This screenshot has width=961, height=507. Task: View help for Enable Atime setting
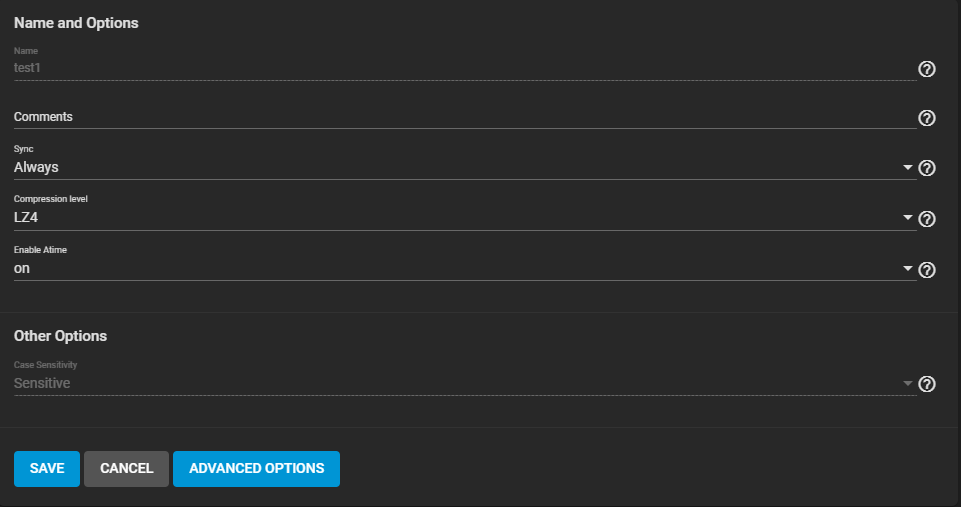click(x=926, y=270)
